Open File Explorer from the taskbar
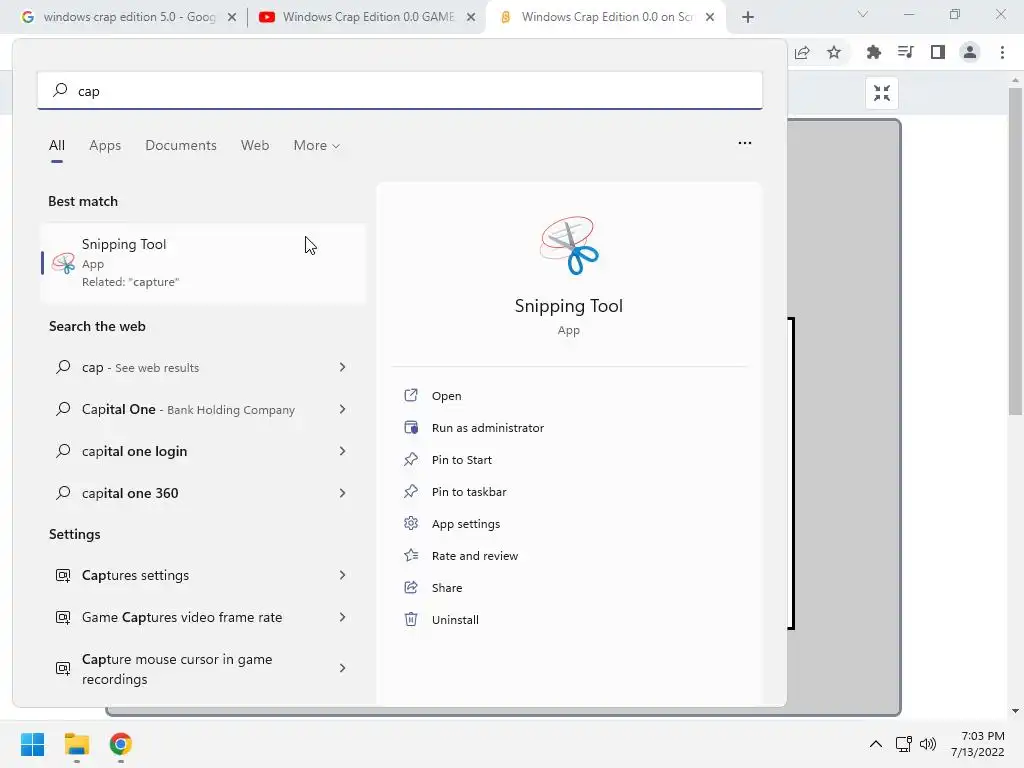The height and width of the screenshot is (768, 1024). point(76,744)
